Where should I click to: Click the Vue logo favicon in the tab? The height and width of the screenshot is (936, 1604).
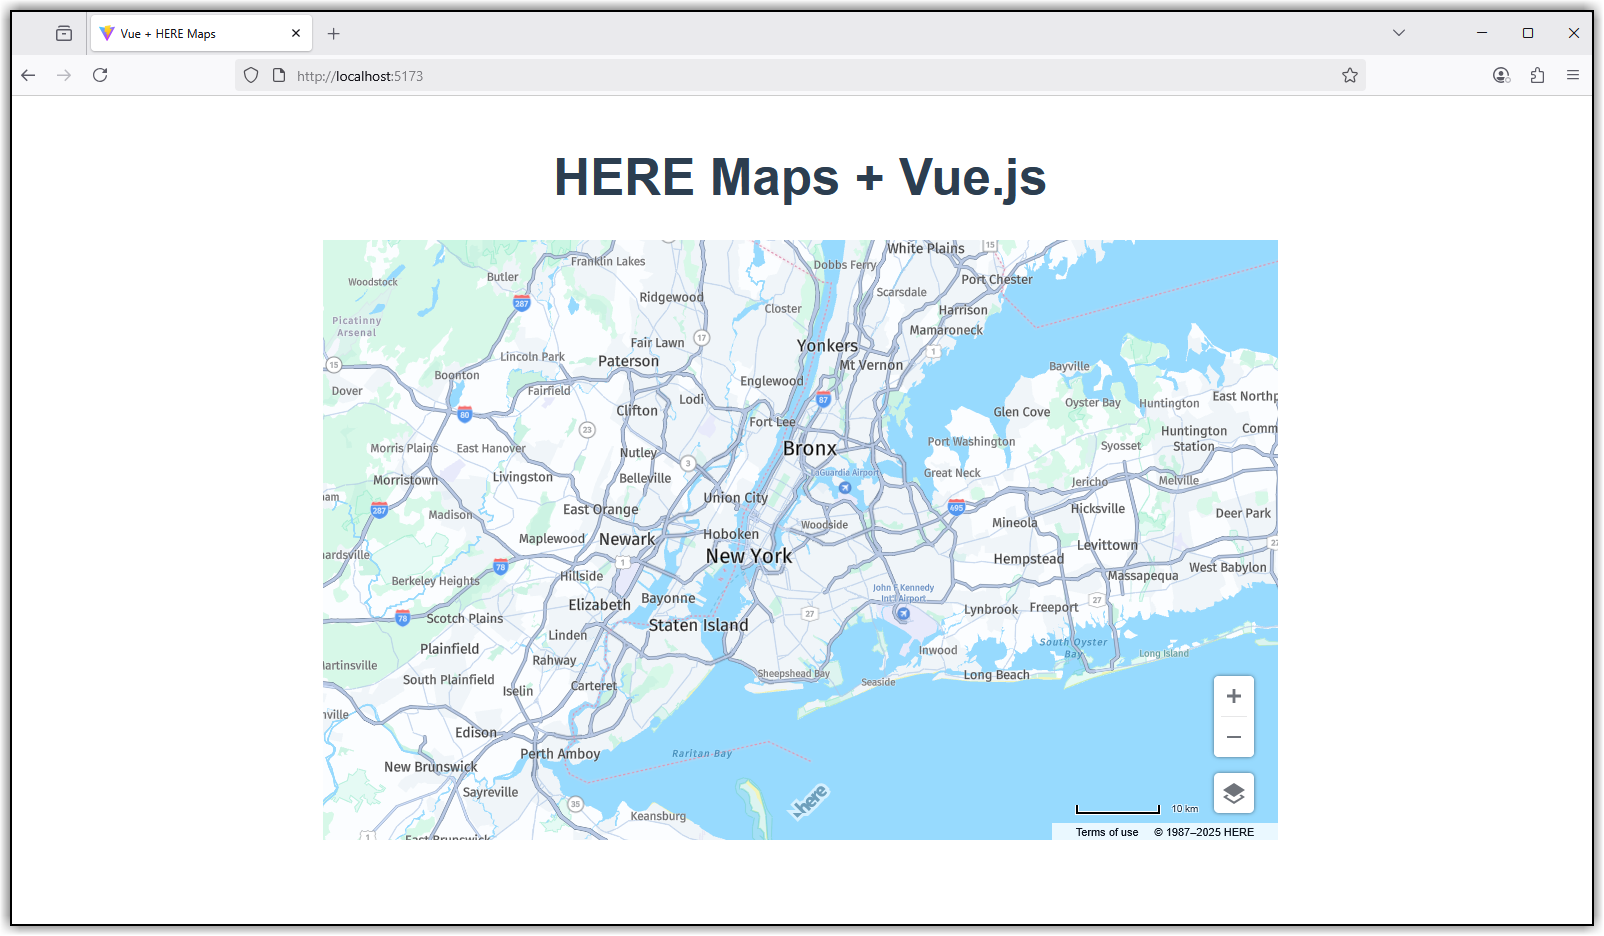coord(108,33)
